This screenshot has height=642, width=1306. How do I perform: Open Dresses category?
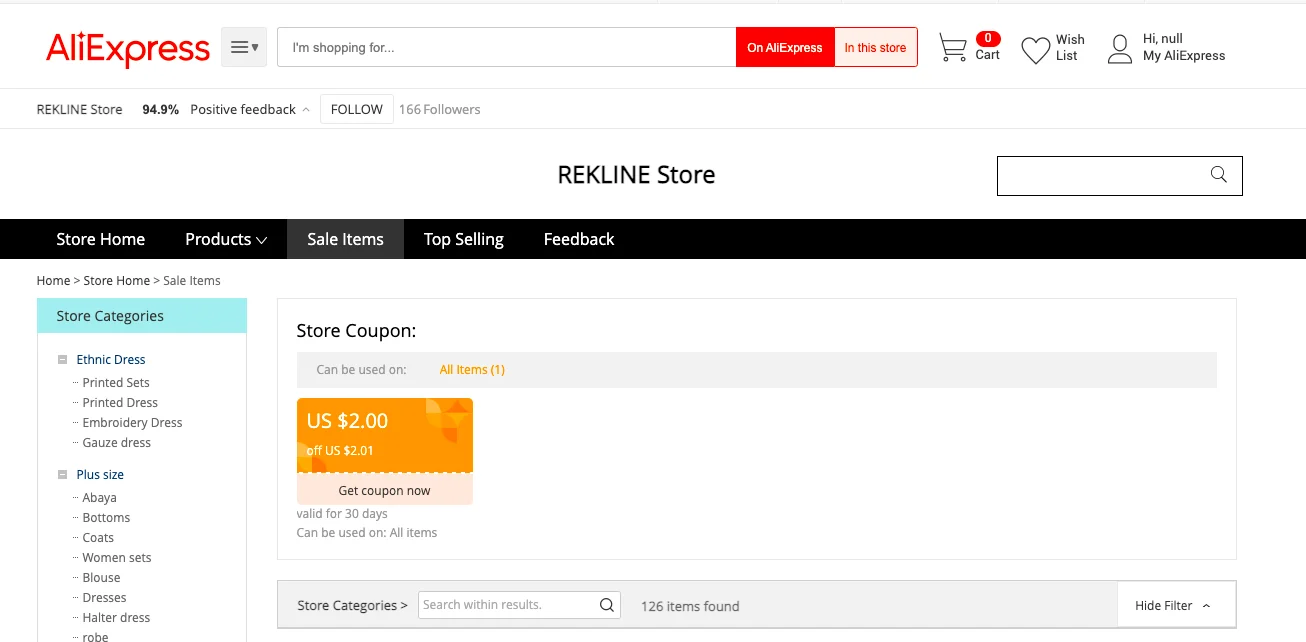(x=105, y=598)
